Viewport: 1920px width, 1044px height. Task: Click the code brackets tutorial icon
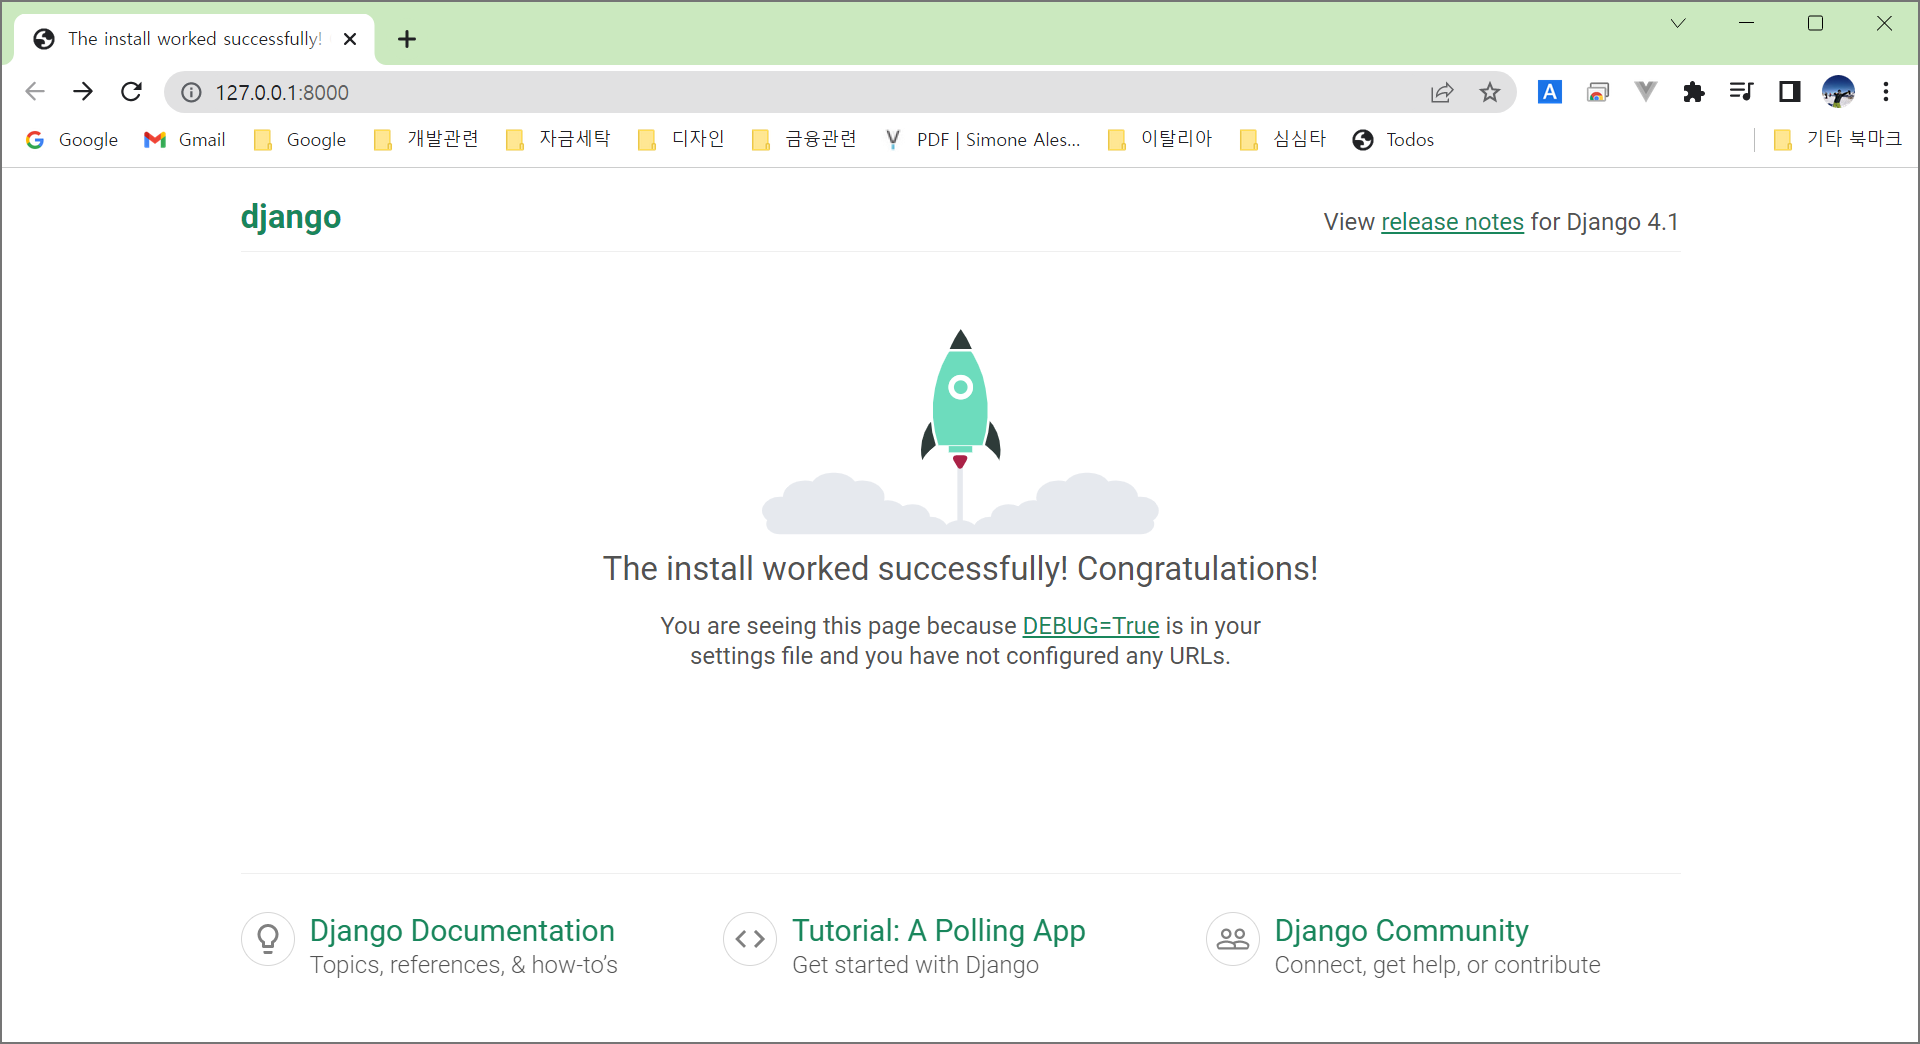[750, 939]
